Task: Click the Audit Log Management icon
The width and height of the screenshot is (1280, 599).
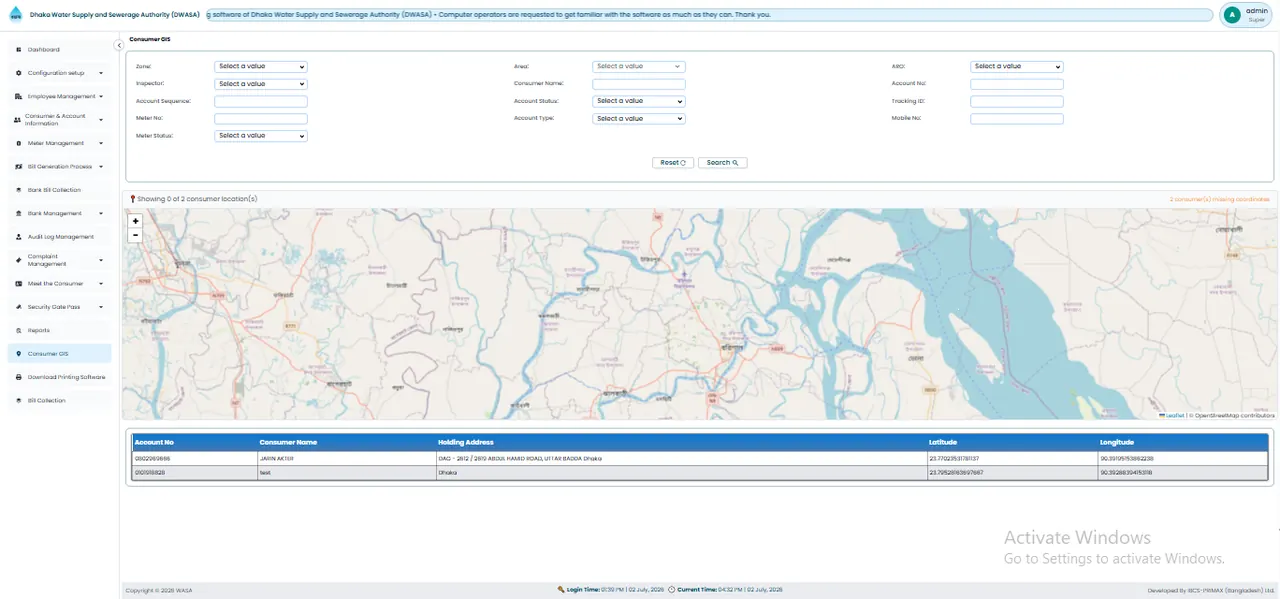Action: [x=18, y=237]
